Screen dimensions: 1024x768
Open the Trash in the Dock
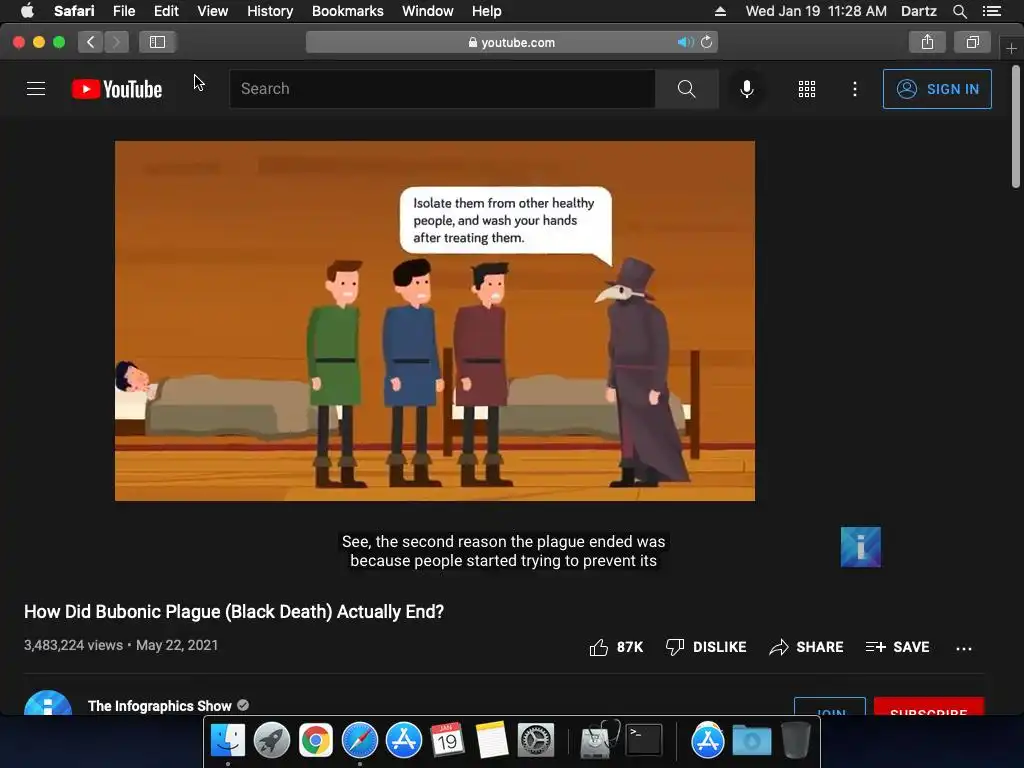click(795, 740)
